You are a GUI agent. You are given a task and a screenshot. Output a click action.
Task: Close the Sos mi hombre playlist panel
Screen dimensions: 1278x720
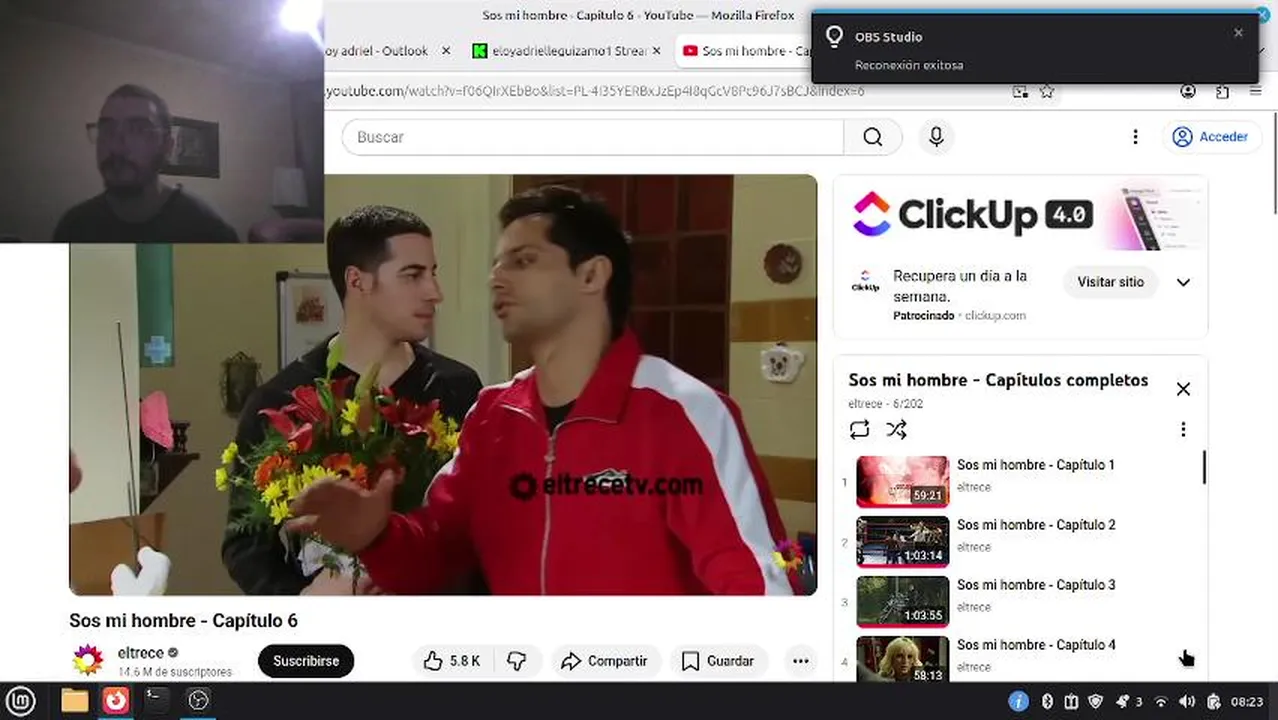click(x=1183, y=389)
